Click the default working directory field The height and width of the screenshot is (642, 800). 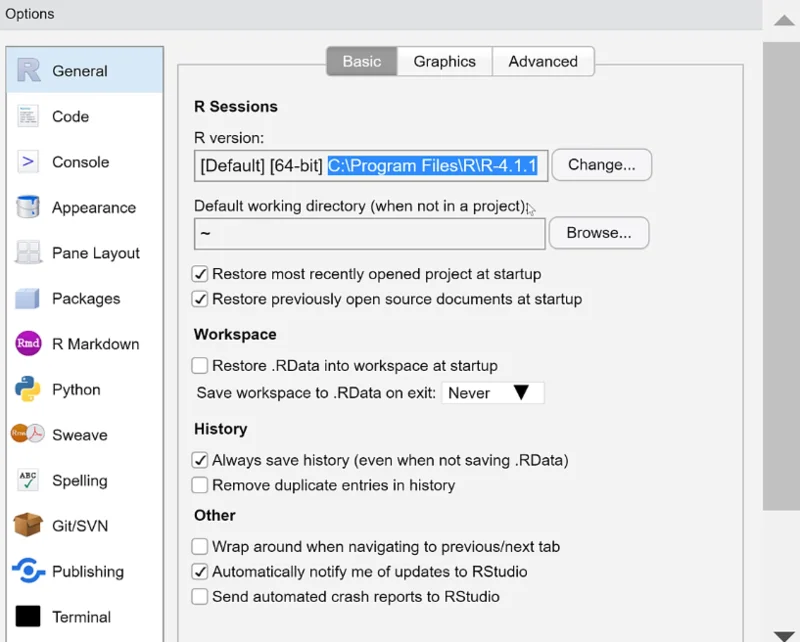pos(369,234)
